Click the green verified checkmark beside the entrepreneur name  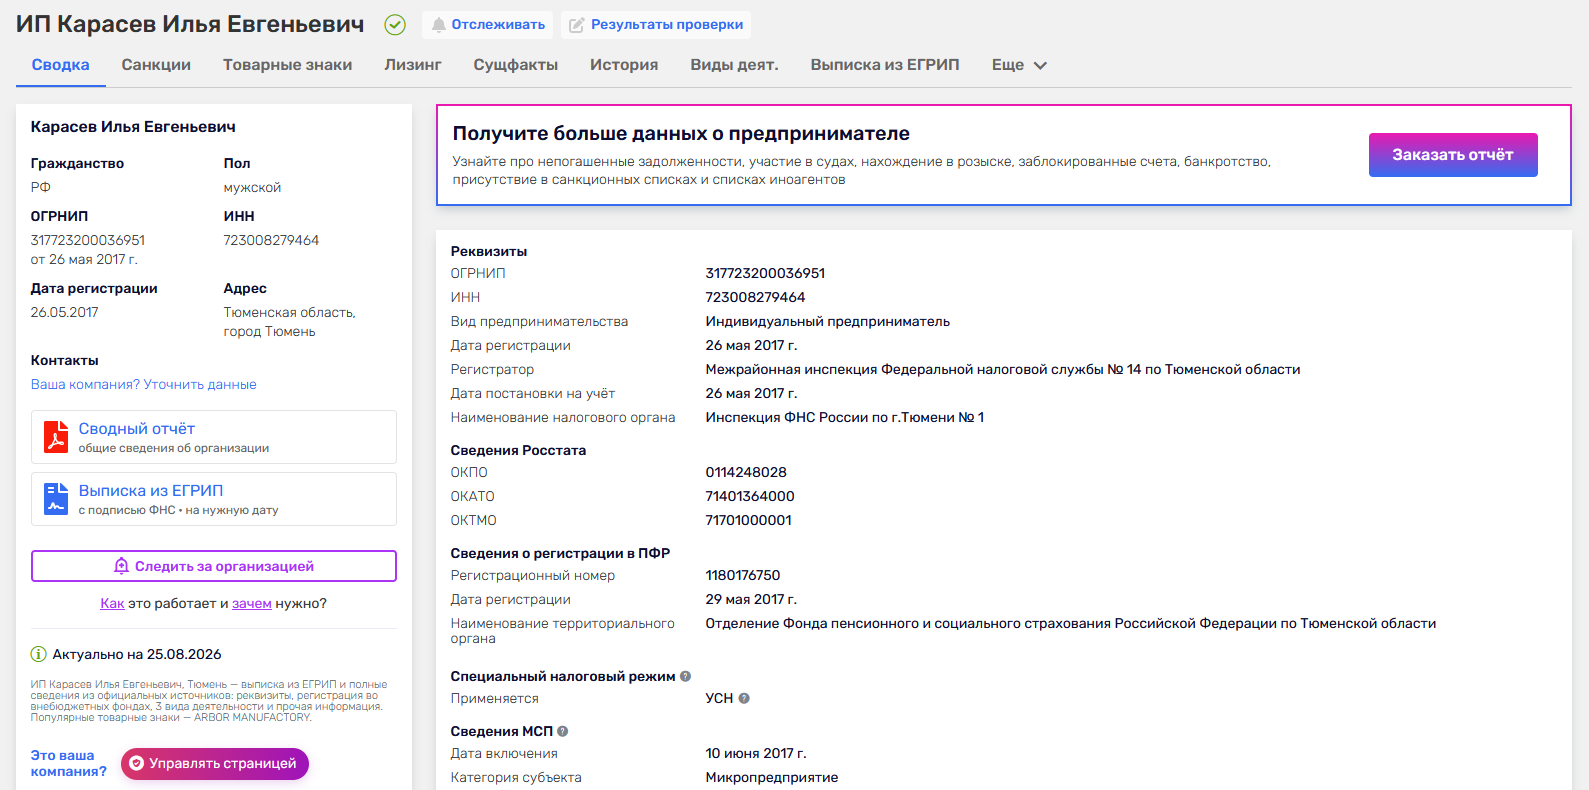[395, 25]
